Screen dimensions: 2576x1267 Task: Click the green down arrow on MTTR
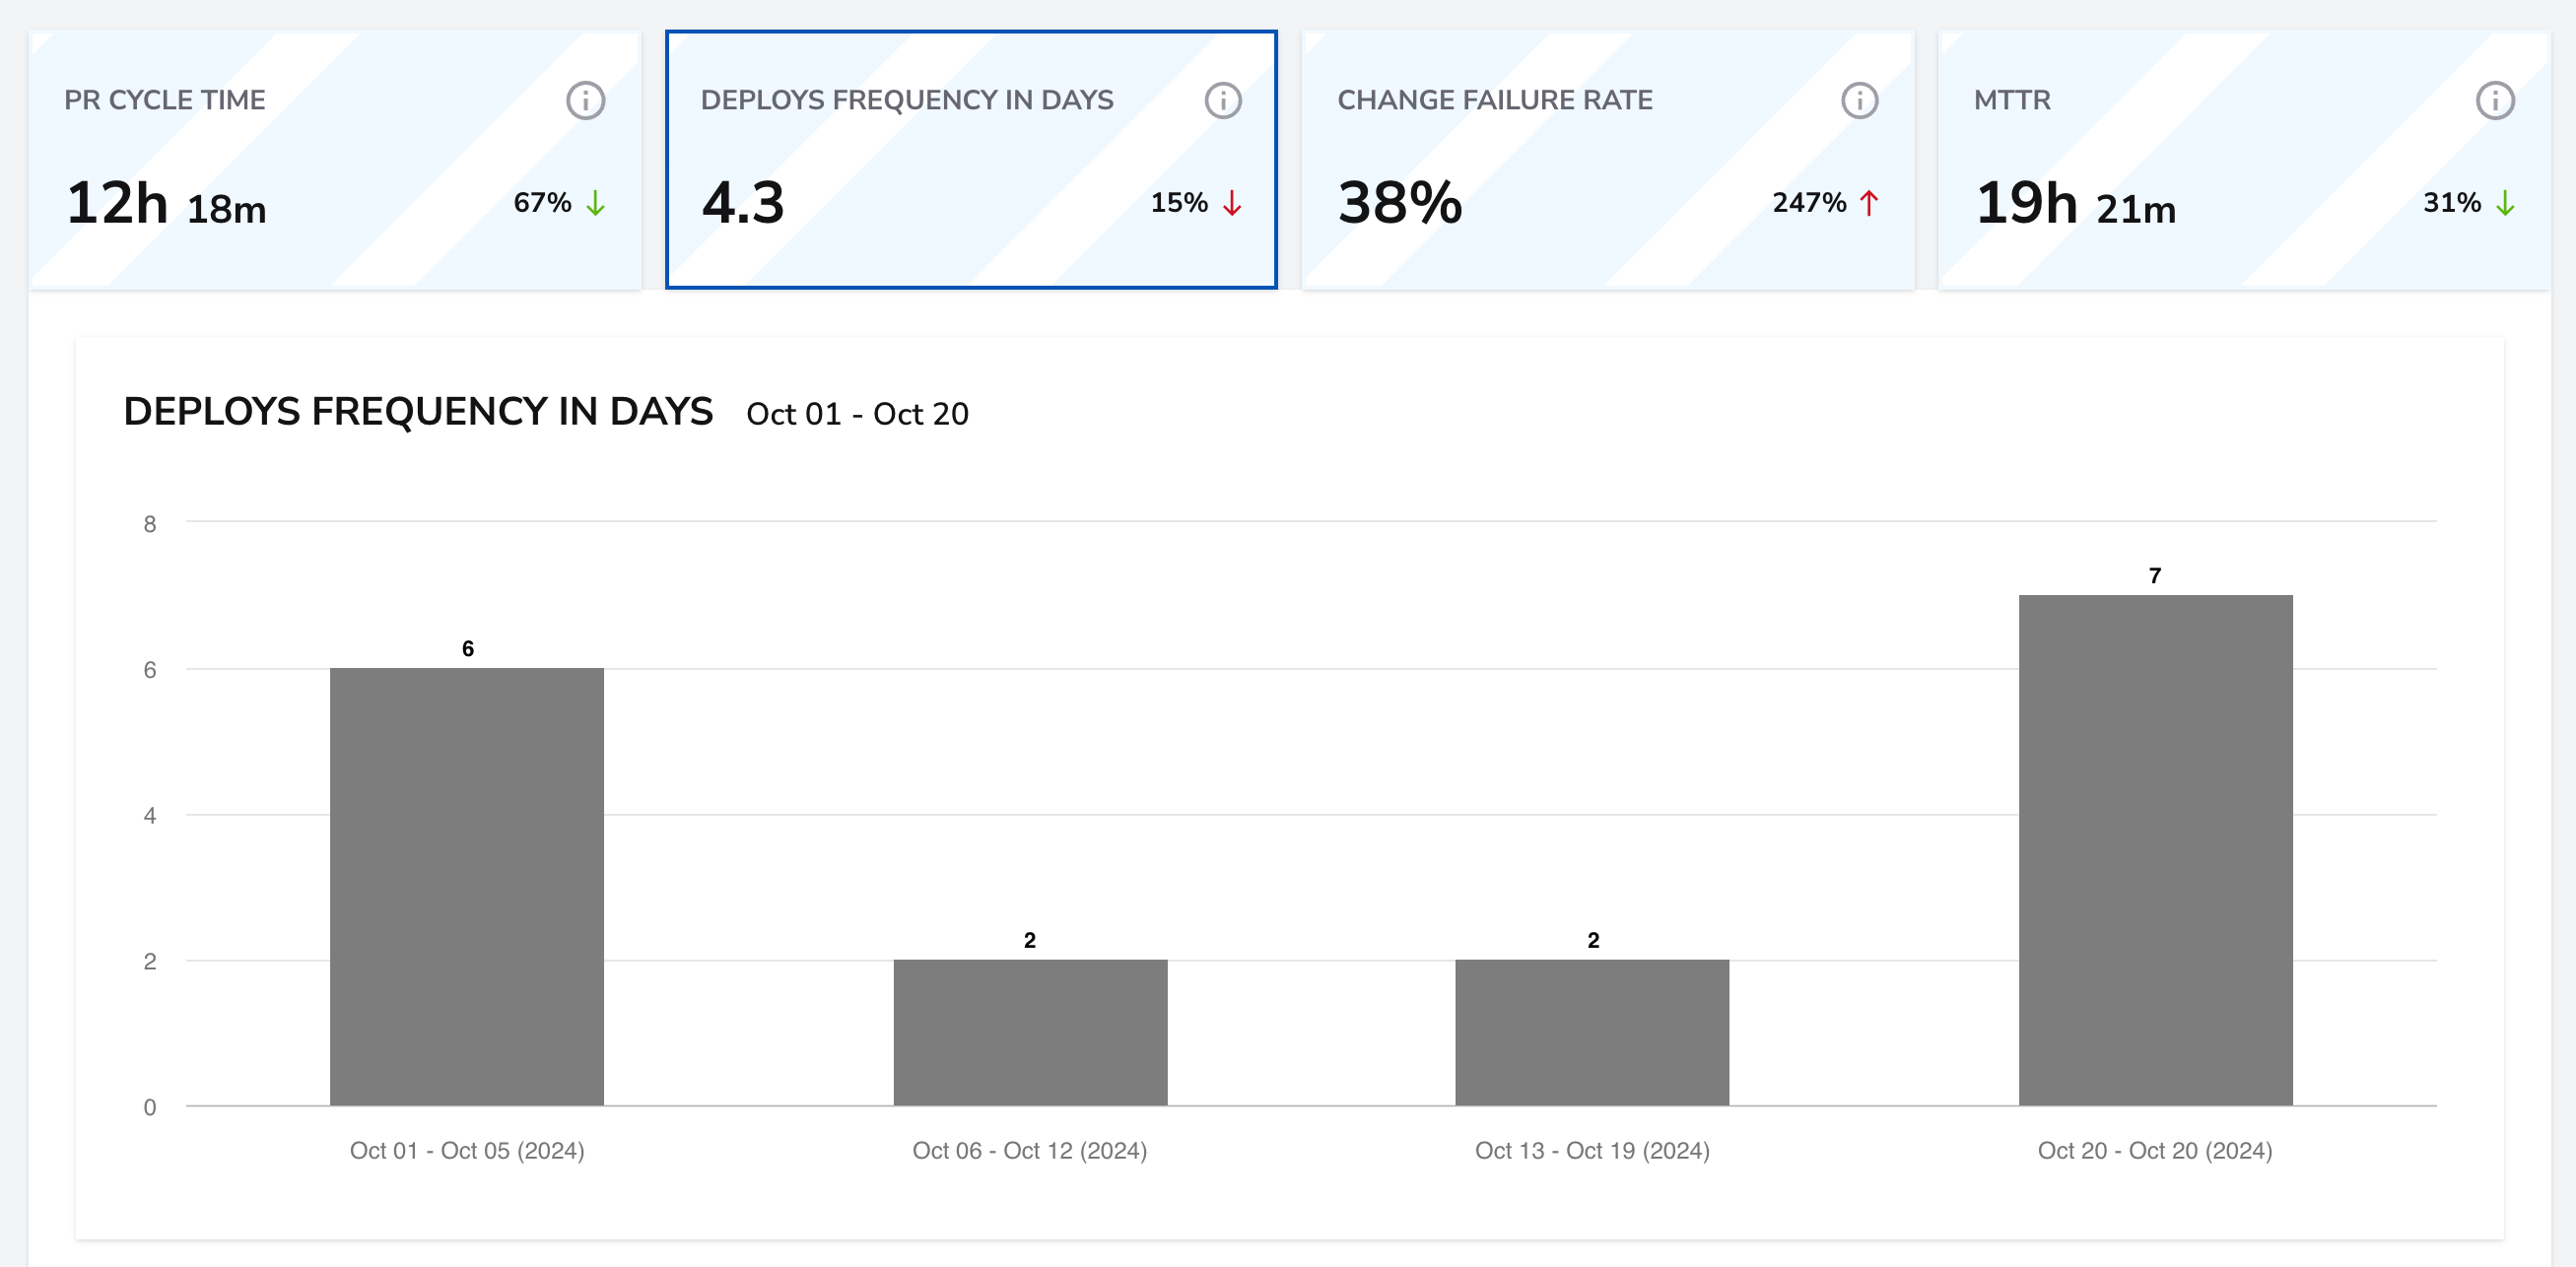[x=2504, y=203]
